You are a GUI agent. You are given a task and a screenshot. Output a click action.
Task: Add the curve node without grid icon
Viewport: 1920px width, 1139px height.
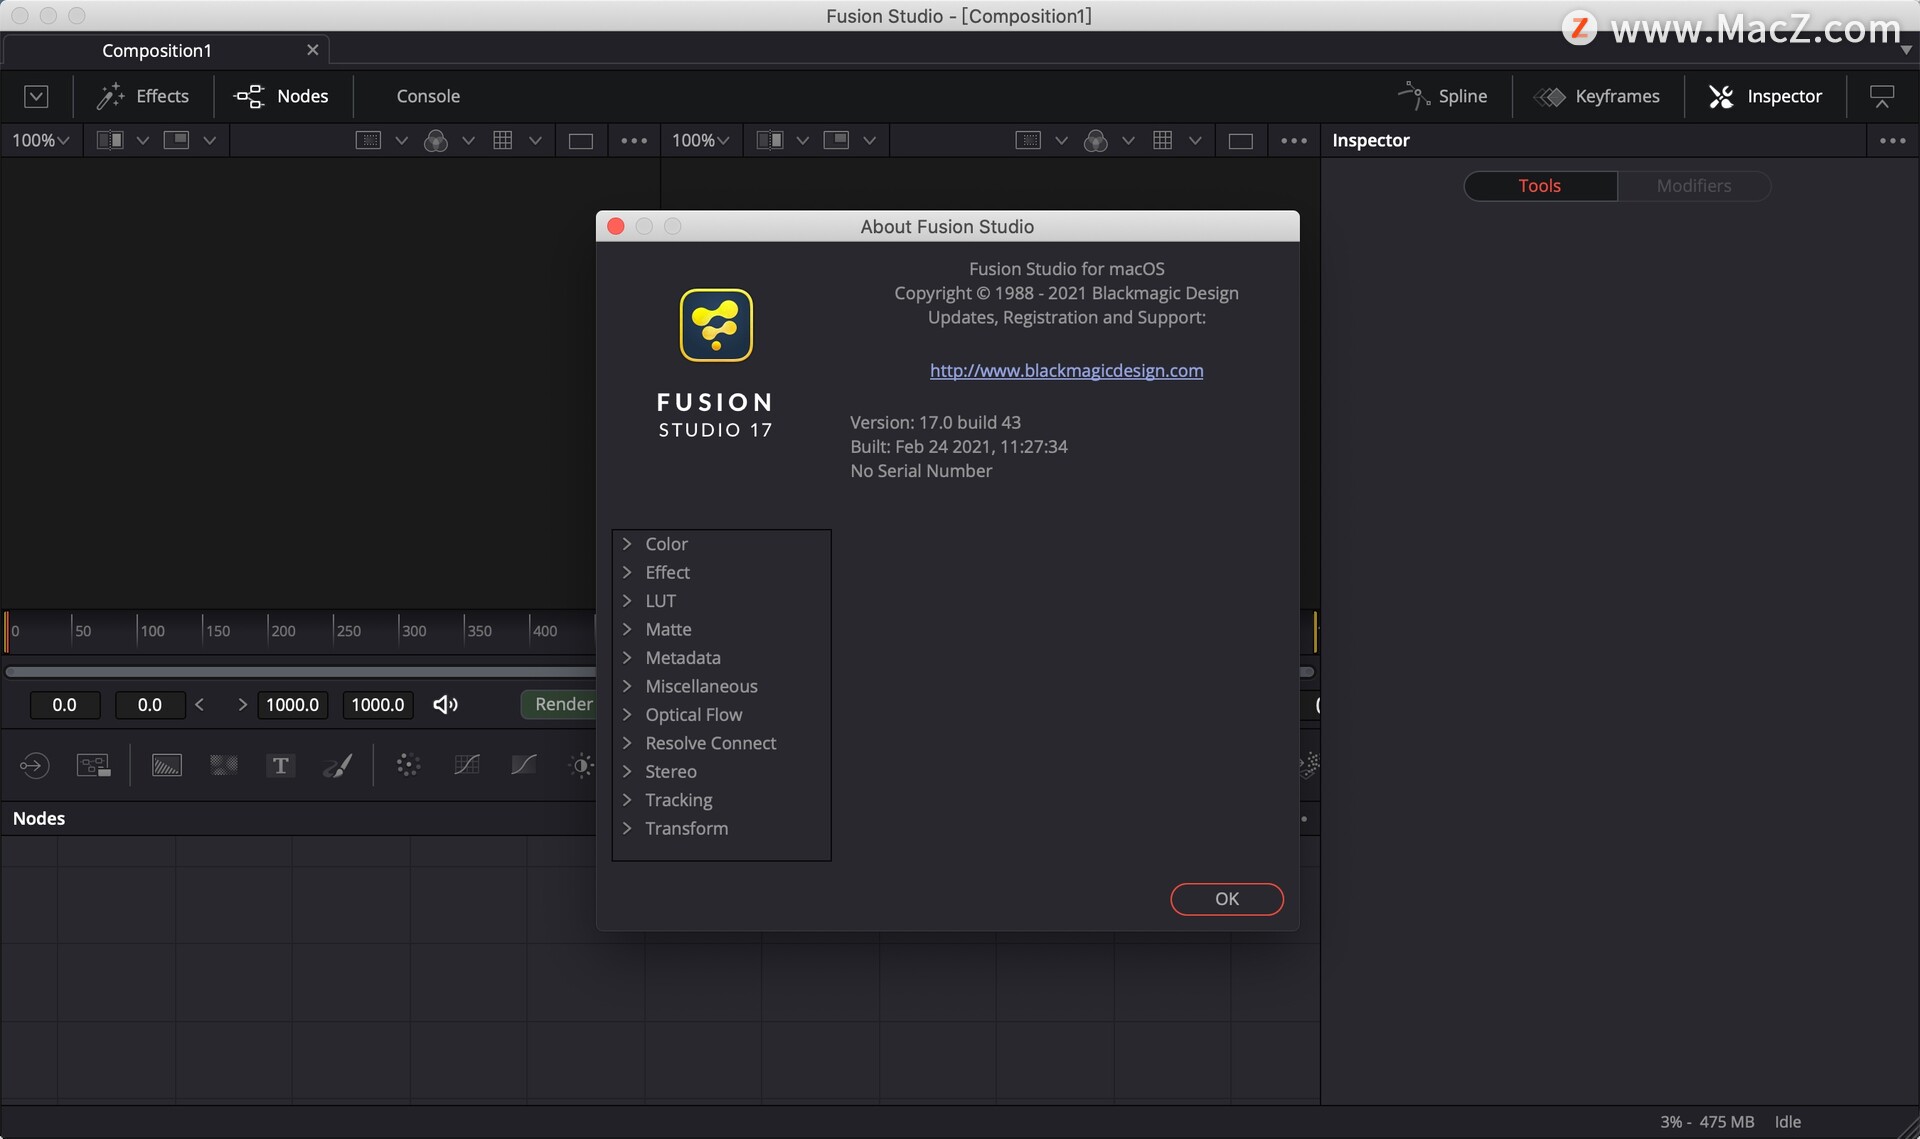(523, 766)
